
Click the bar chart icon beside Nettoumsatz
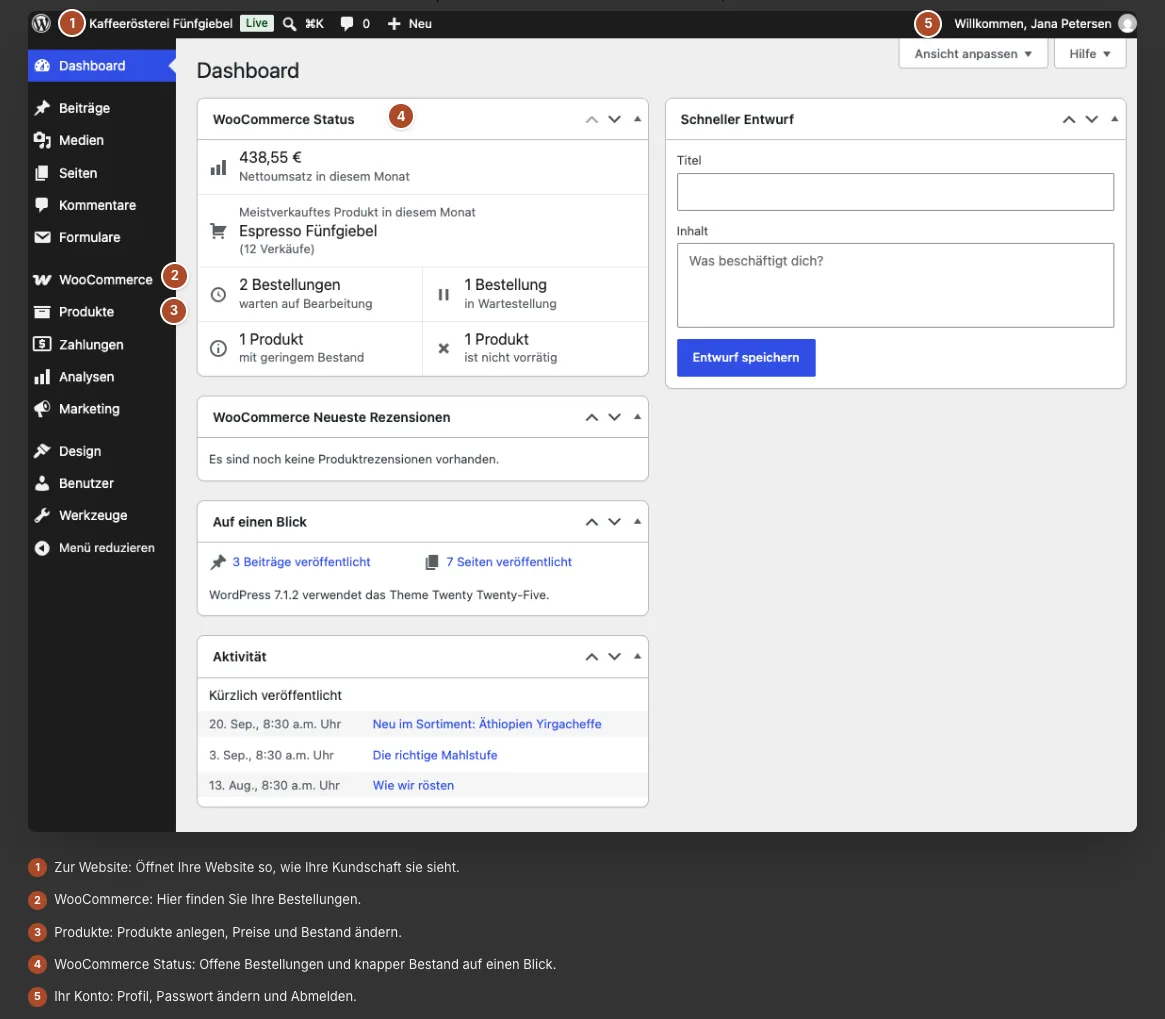218,167
